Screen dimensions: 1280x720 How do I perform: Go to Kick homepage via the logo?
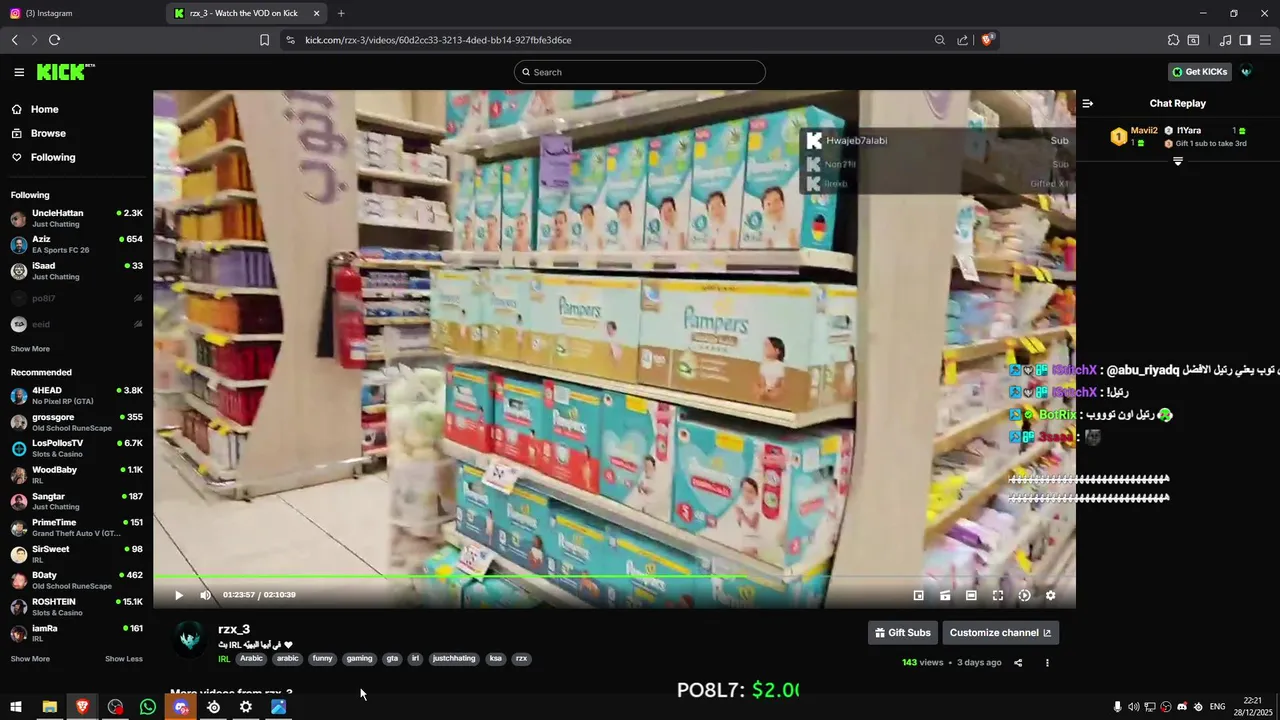pos(66,72)
